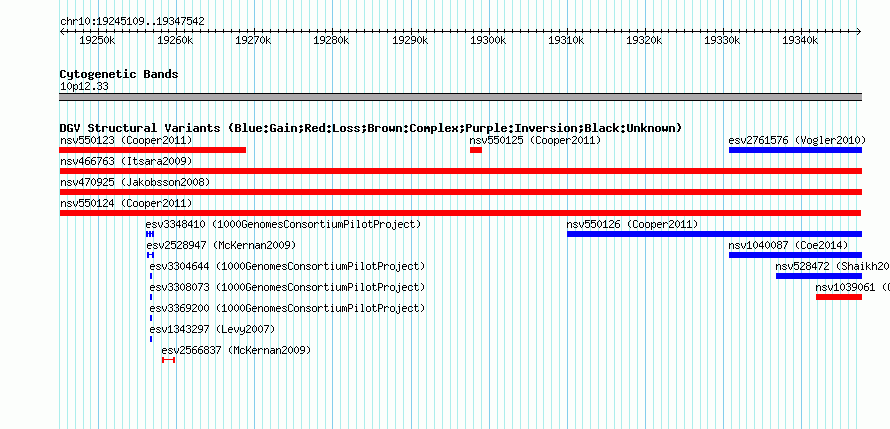Select the blue bar under nsv528472
Viewport: 890px width, 429px height.
tap(819, 276)
